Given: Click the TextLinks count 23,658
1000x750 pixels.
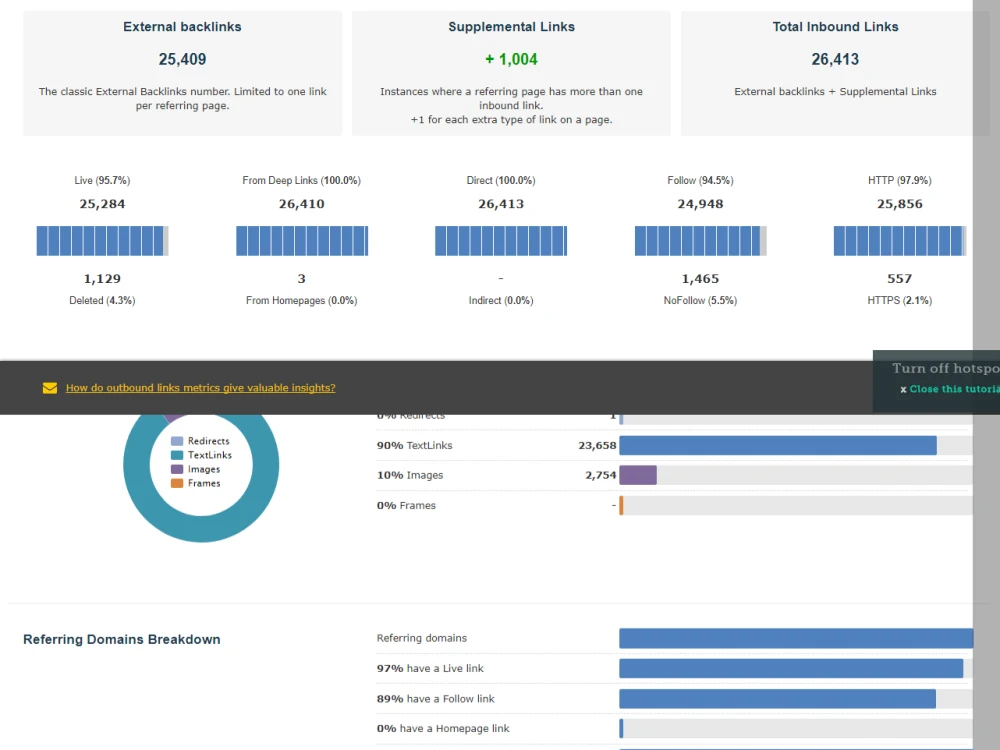Looking at the screenshot, I should (597, 445).
